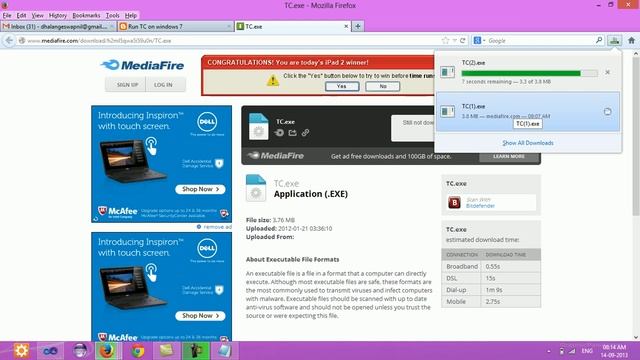Open the File menu

pos(7,16)
